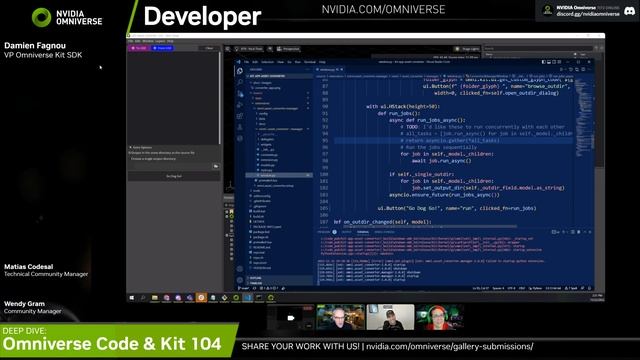Click the Omniverse search field at top right
This screenshot has width=640, height=360.
[538, 49]
